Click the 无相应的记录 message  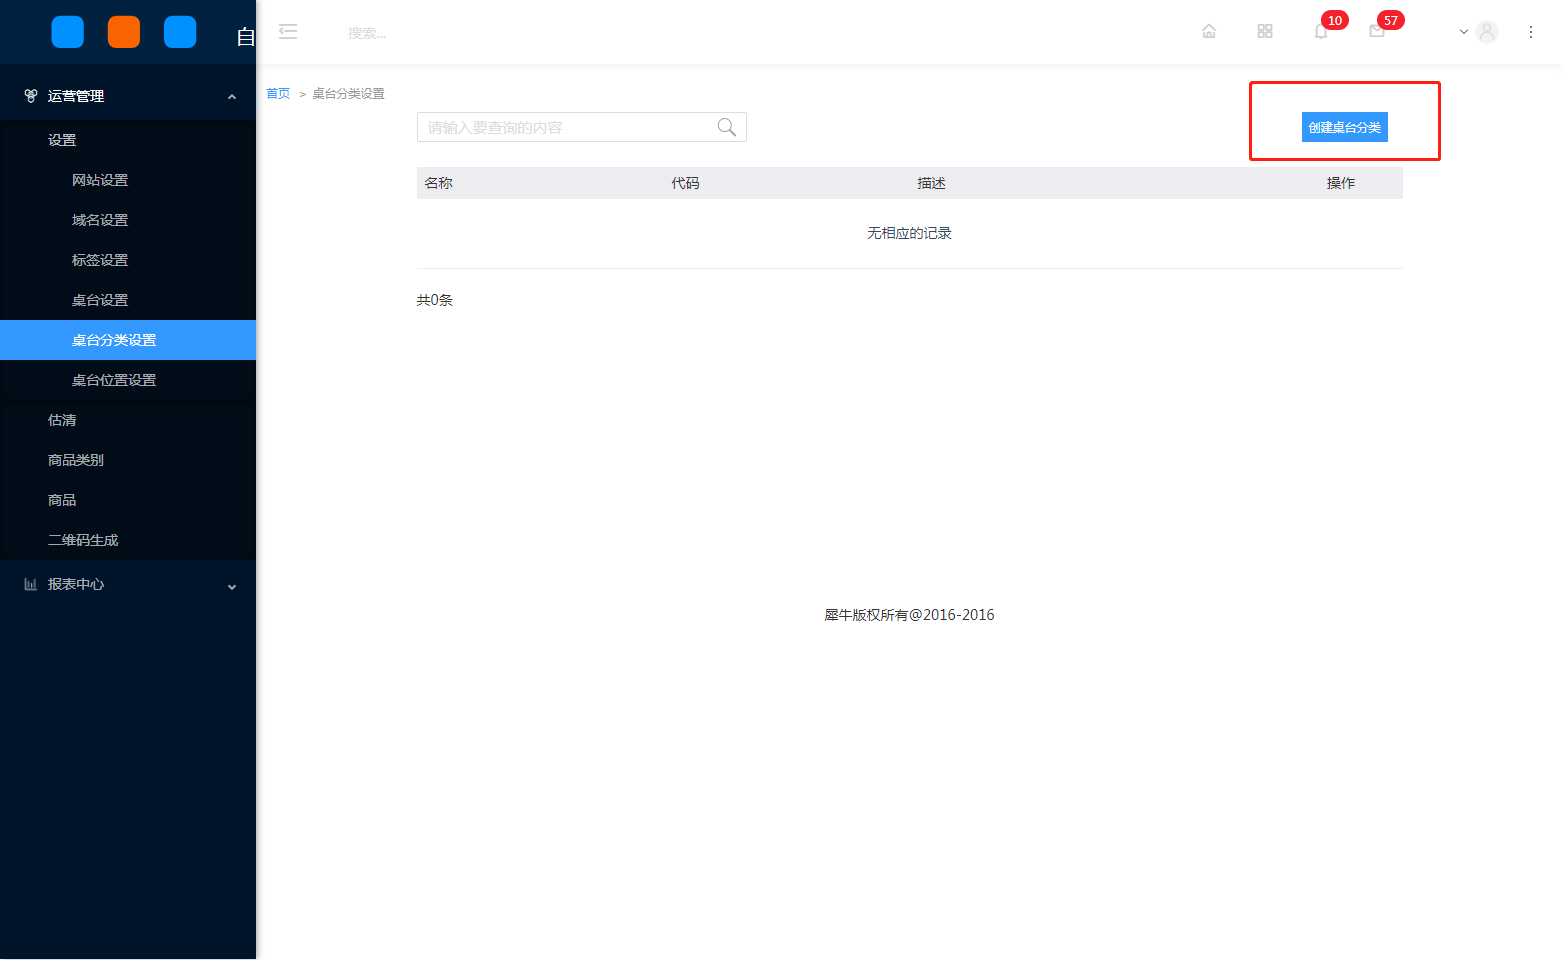(909, 233)
